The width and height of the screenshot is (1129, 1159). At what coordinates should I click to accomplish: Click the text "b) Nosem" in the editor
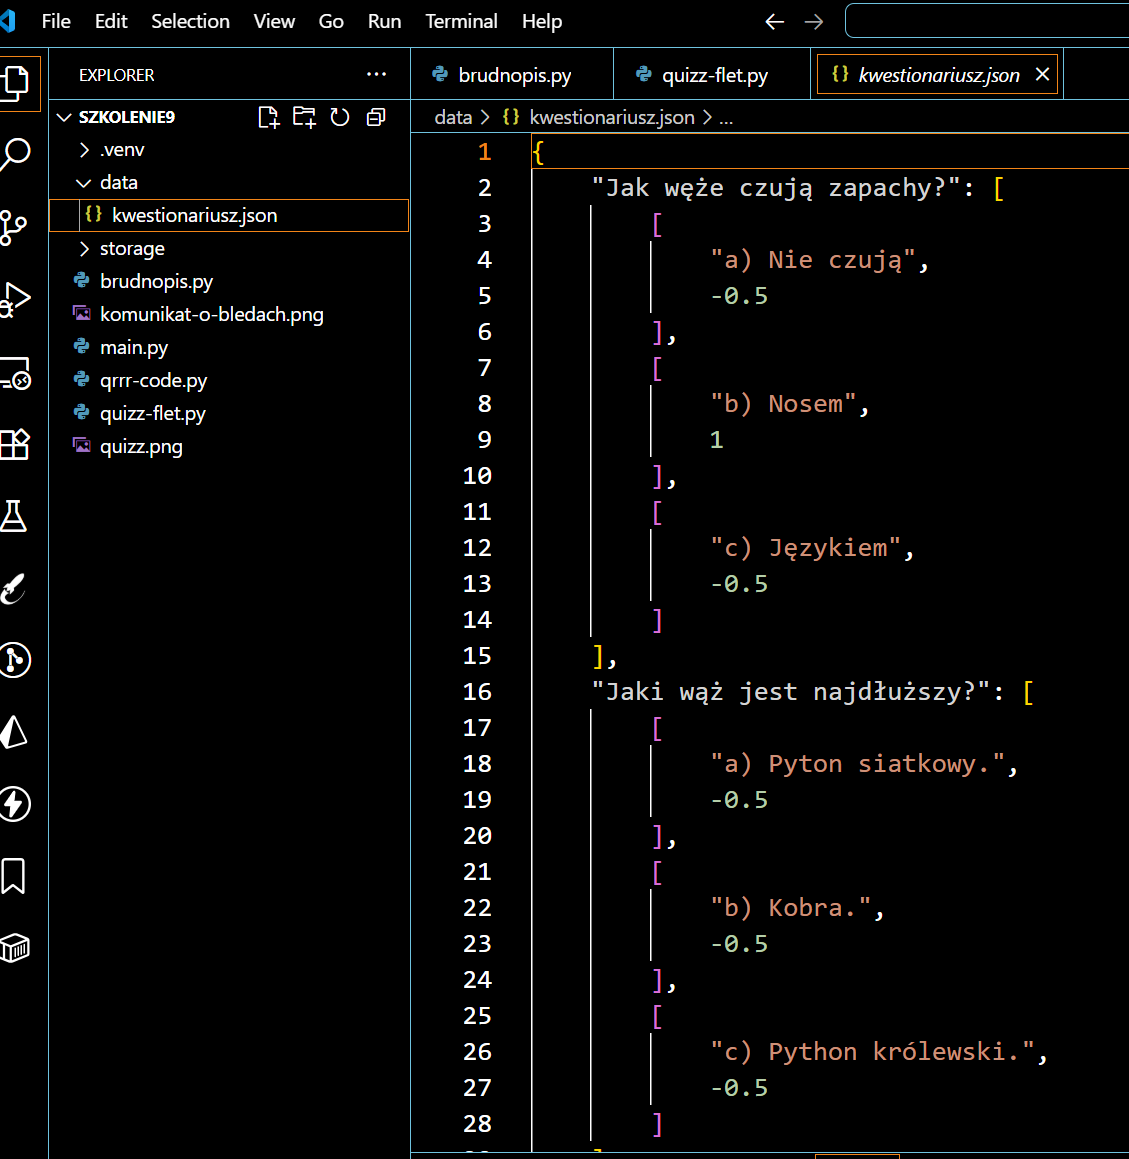[x=784, y=404]
